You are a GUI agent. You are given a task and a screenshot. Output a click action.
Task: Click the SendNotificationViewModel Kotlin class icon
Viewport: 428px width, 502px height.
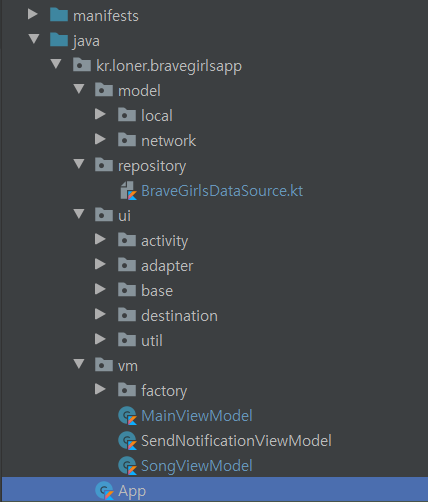coord(128,441)
